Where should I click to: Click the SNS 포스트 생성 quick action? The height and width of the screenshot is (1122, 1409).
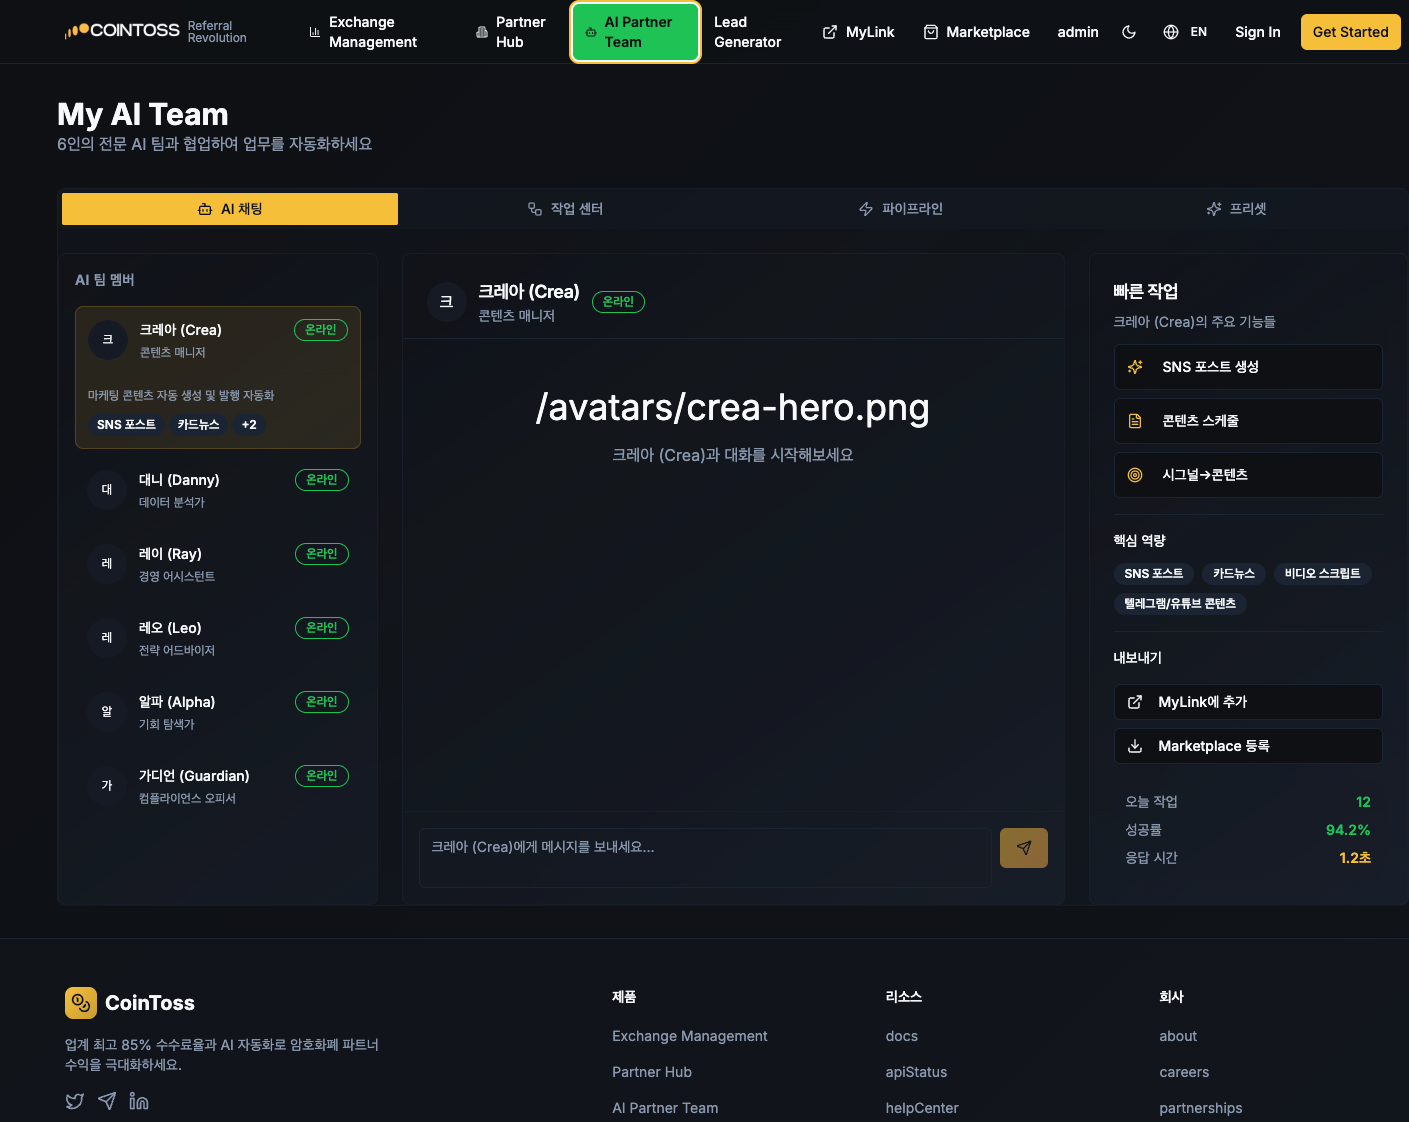click(1248, 367)
